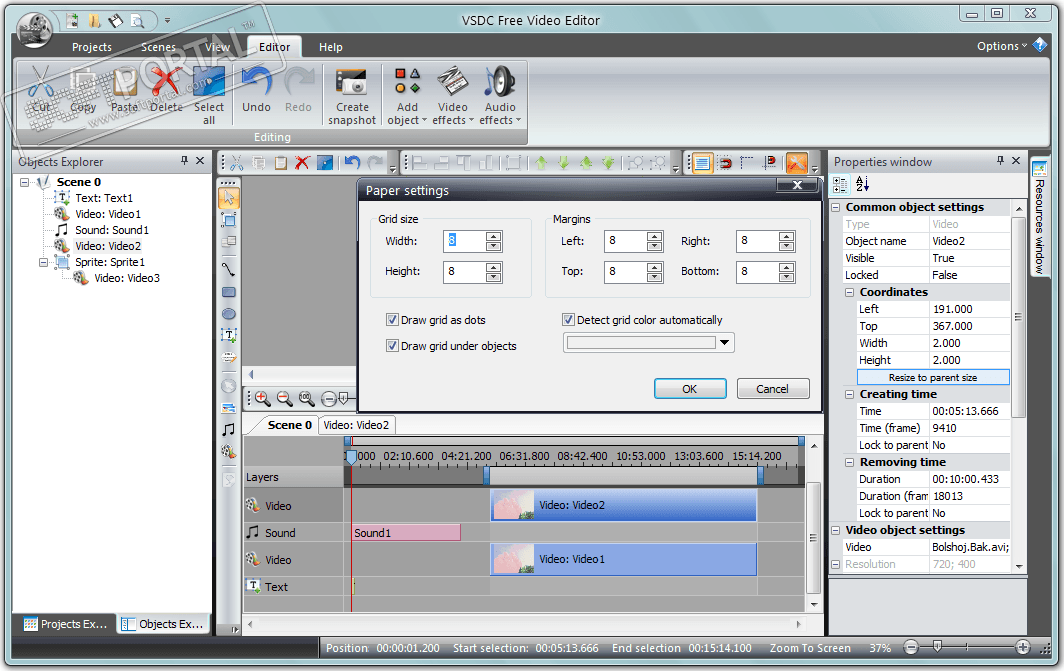This screenshot has height=671, width=1064.
Task: Select Video: Video3 in Objects Explorer
Action: (127, 278)
